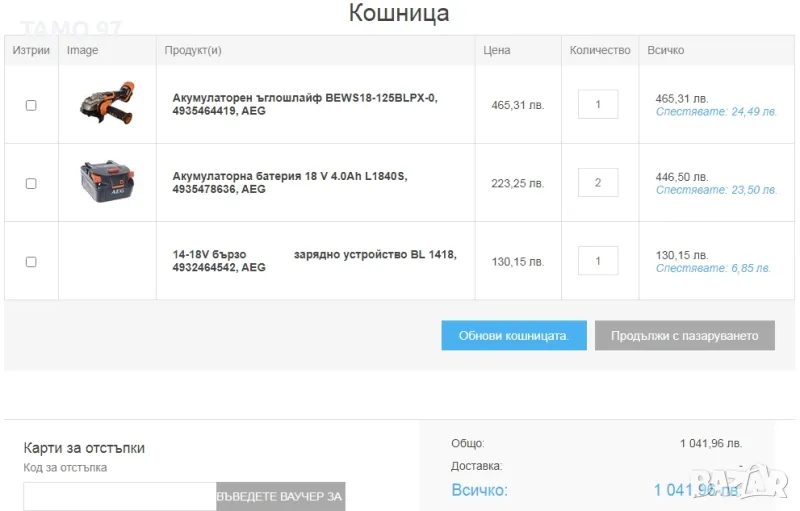Click the discount code input field
The height and width of the screenshot is (511, 800).
[119, 496]
